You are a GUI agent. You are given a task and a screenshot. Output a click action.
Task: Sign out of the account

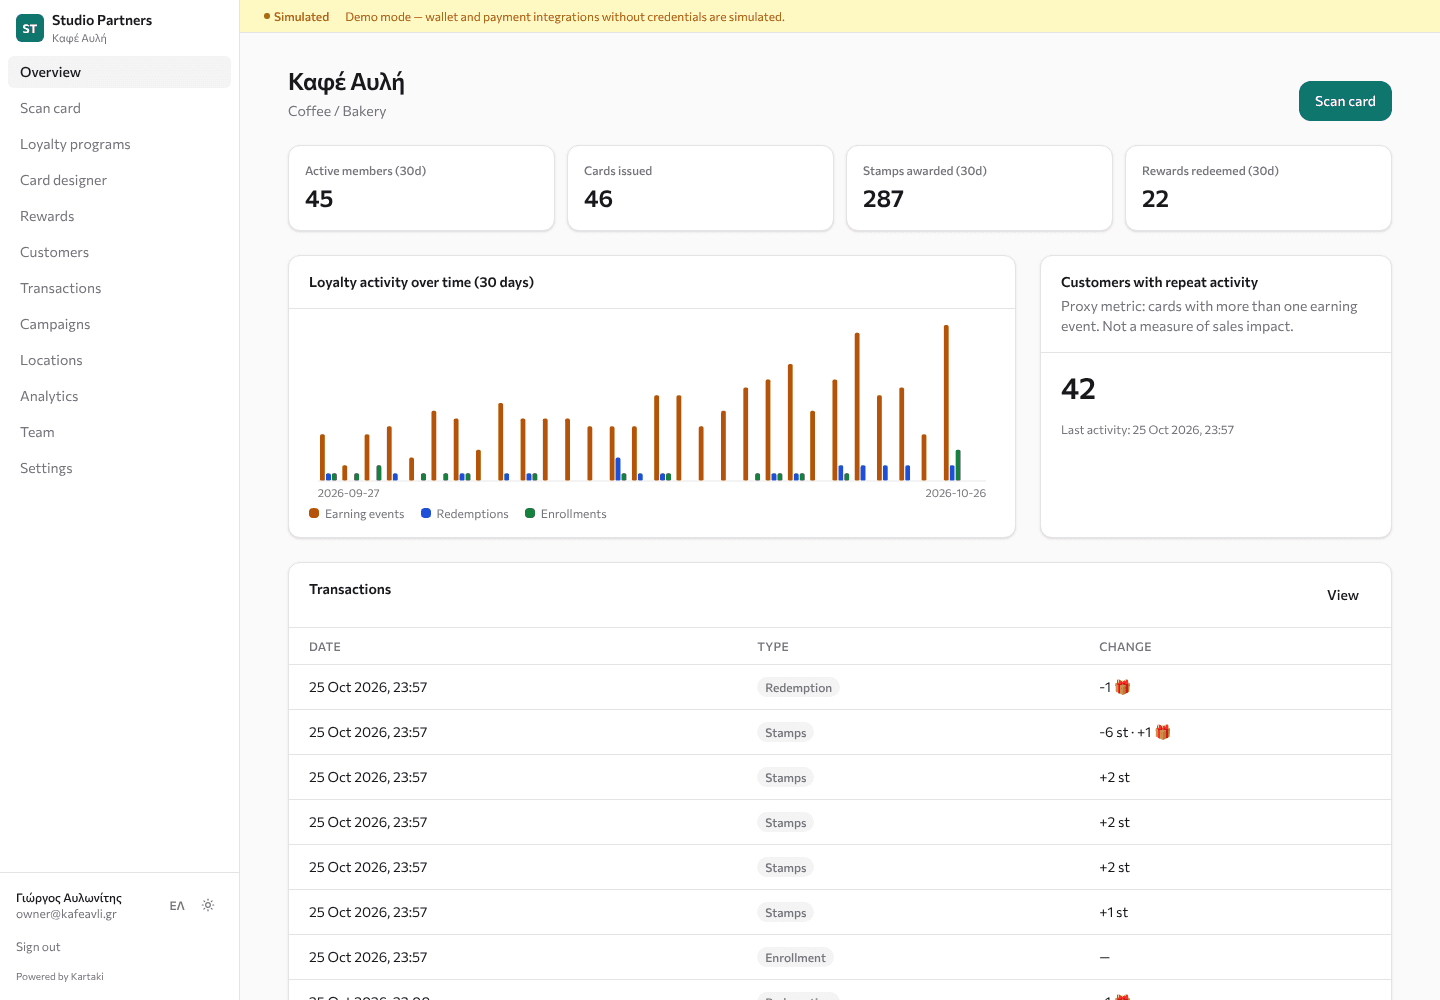(38, 947)
